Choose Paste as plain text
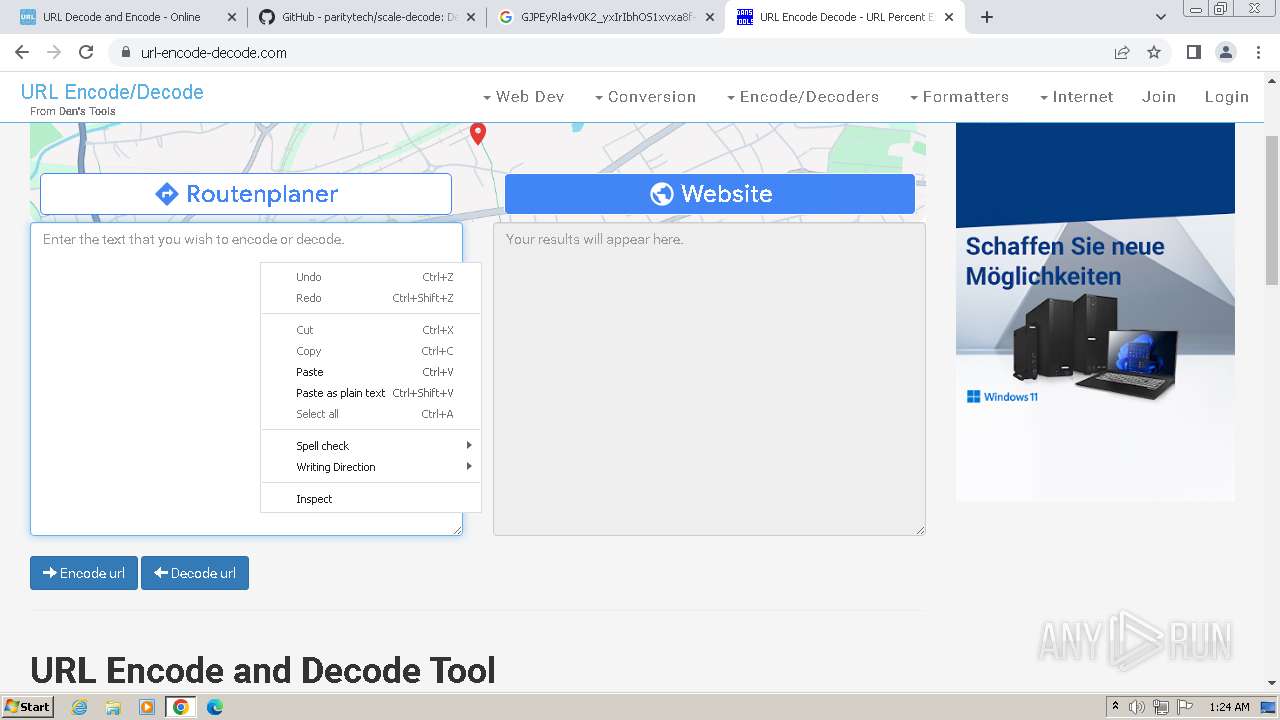Image resolution: width=1280 pixels, height=720 pixels. pos(371,393)
